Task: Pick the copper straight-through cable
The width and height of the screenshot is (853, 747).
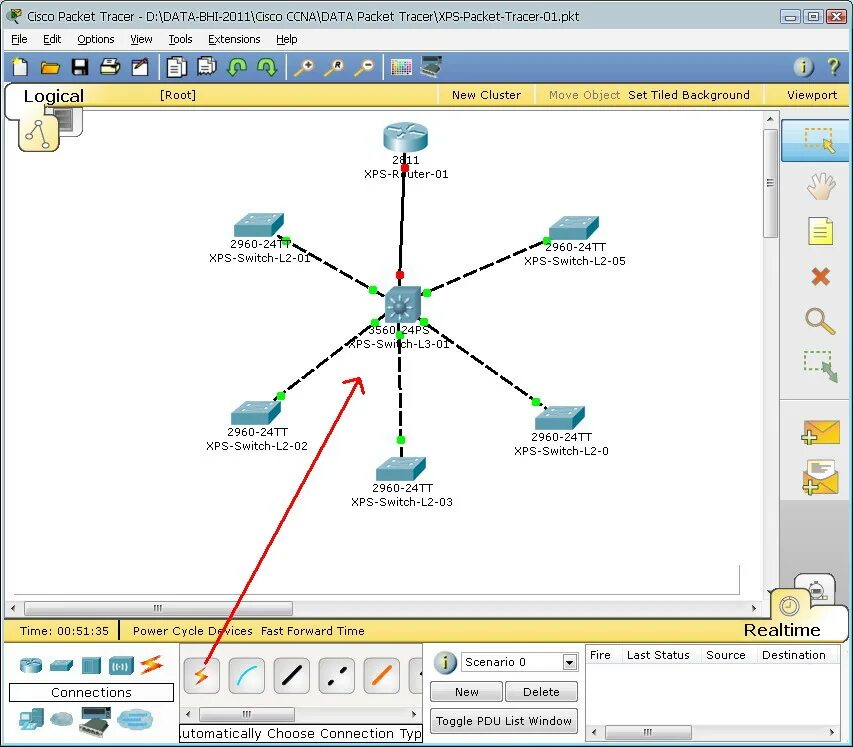Action: click(292, 676)
